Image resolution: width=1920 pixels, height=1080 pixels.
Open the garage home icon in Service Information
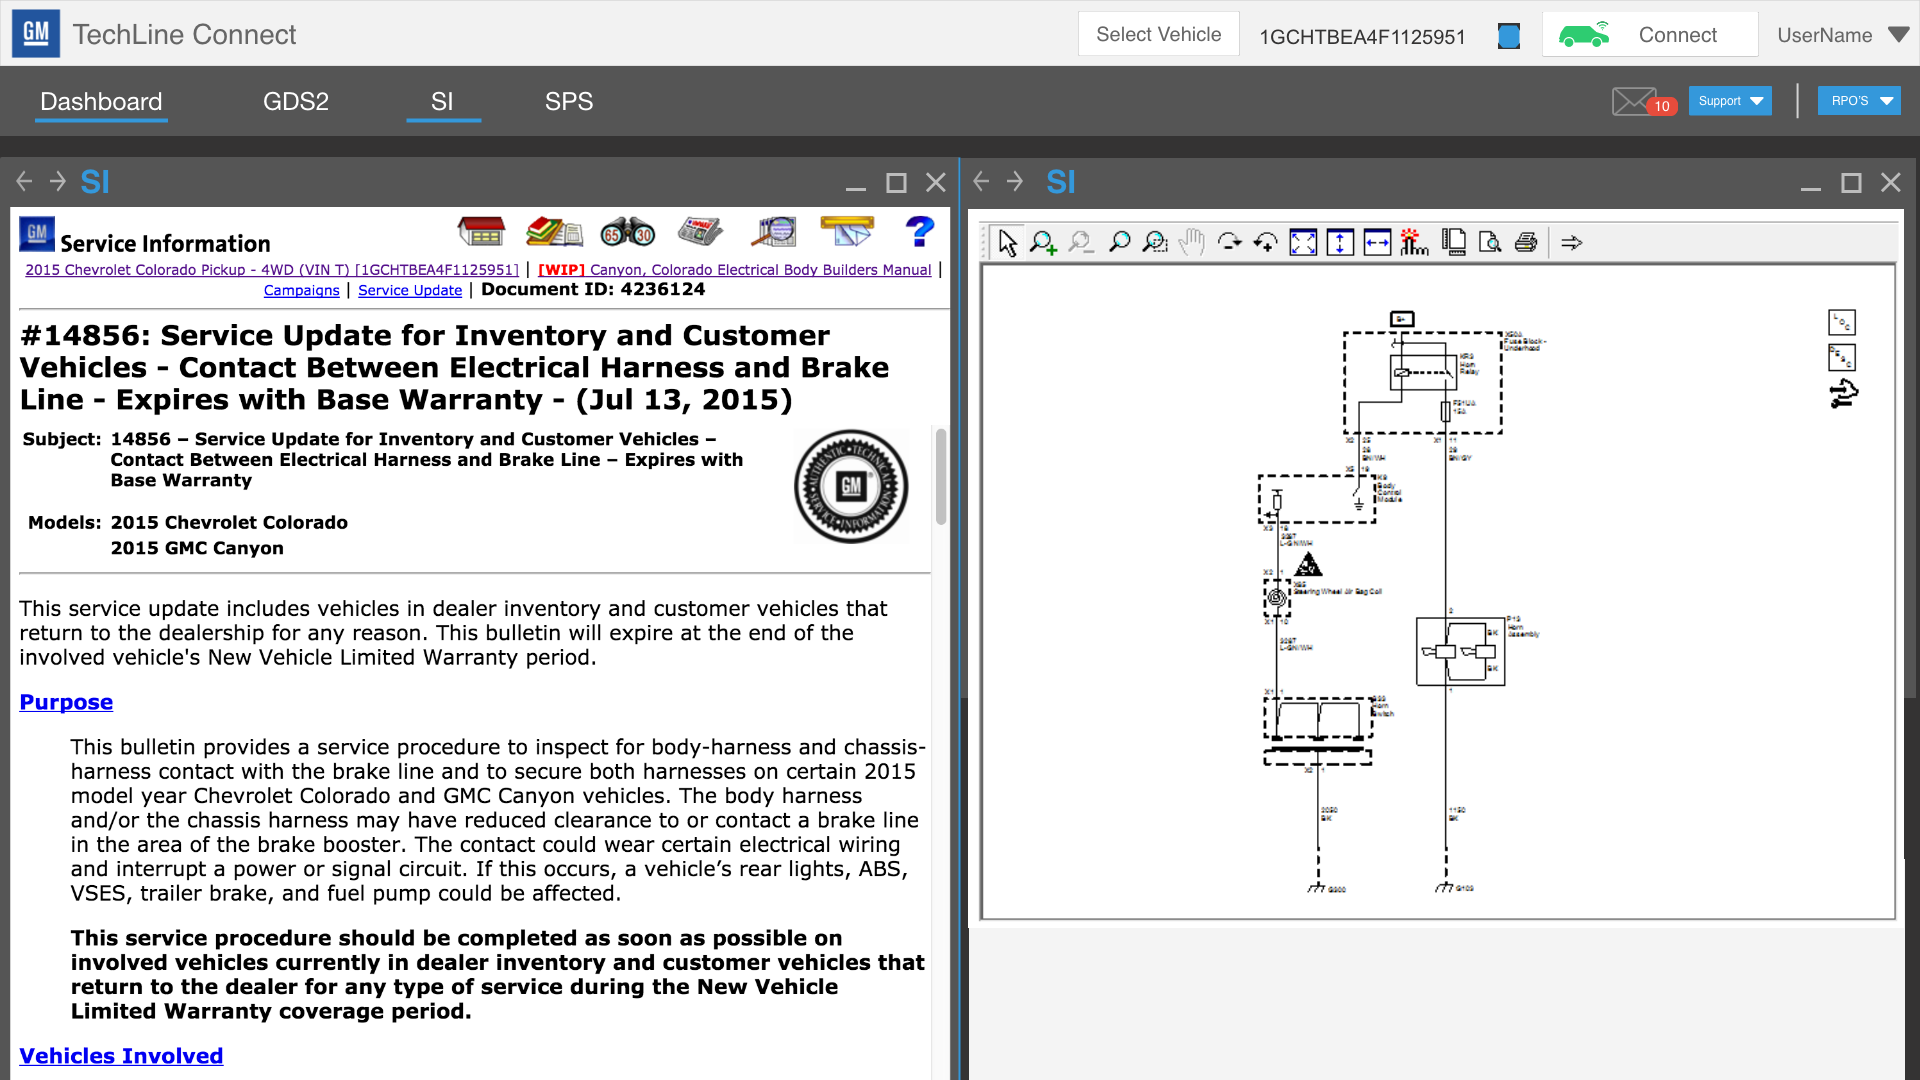[481, 232]
